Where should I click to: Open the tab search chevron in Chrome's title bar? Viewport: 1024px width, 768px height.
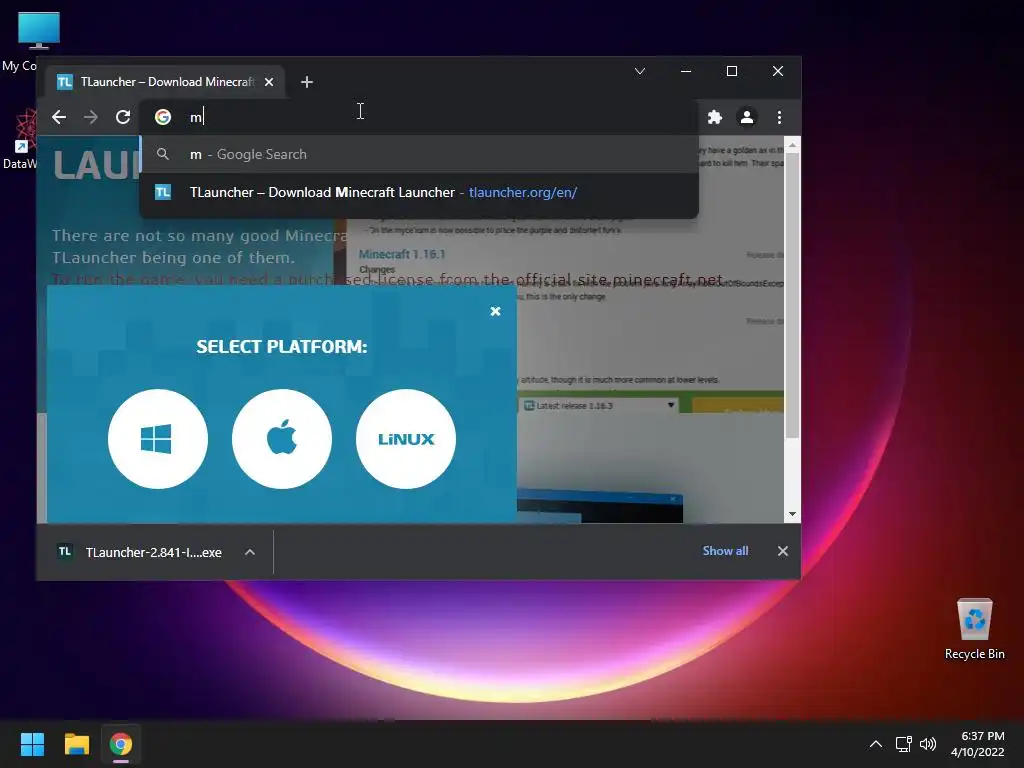[x=640, y=71]
